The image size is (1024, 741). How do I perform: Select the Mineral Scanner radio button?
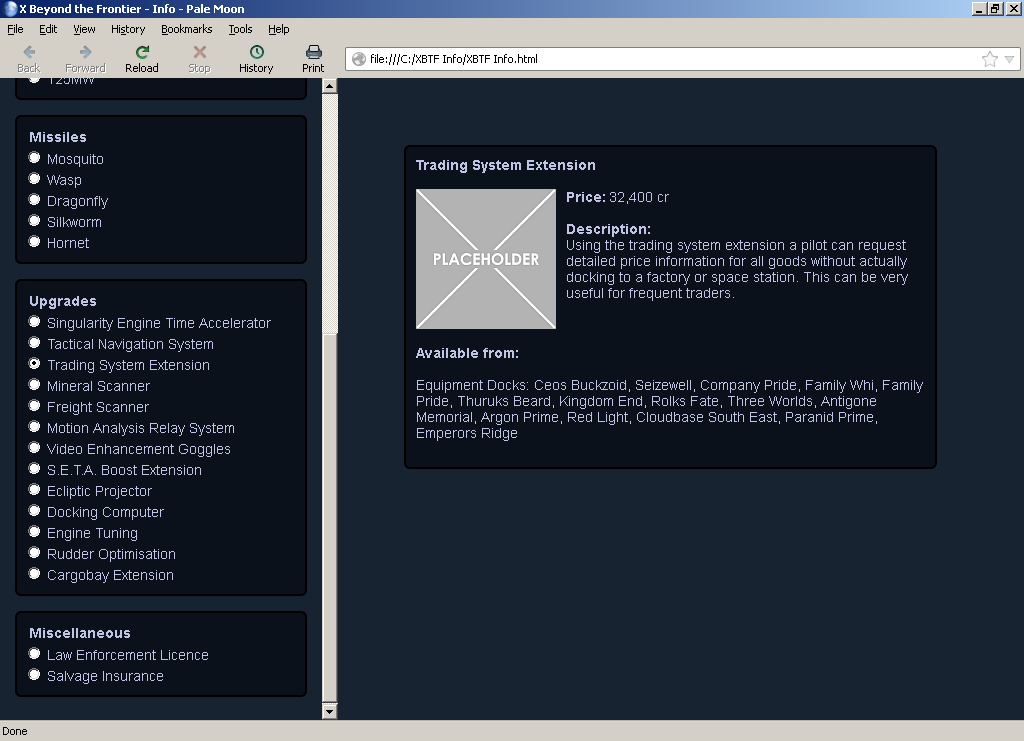click(x=35, y=384)
